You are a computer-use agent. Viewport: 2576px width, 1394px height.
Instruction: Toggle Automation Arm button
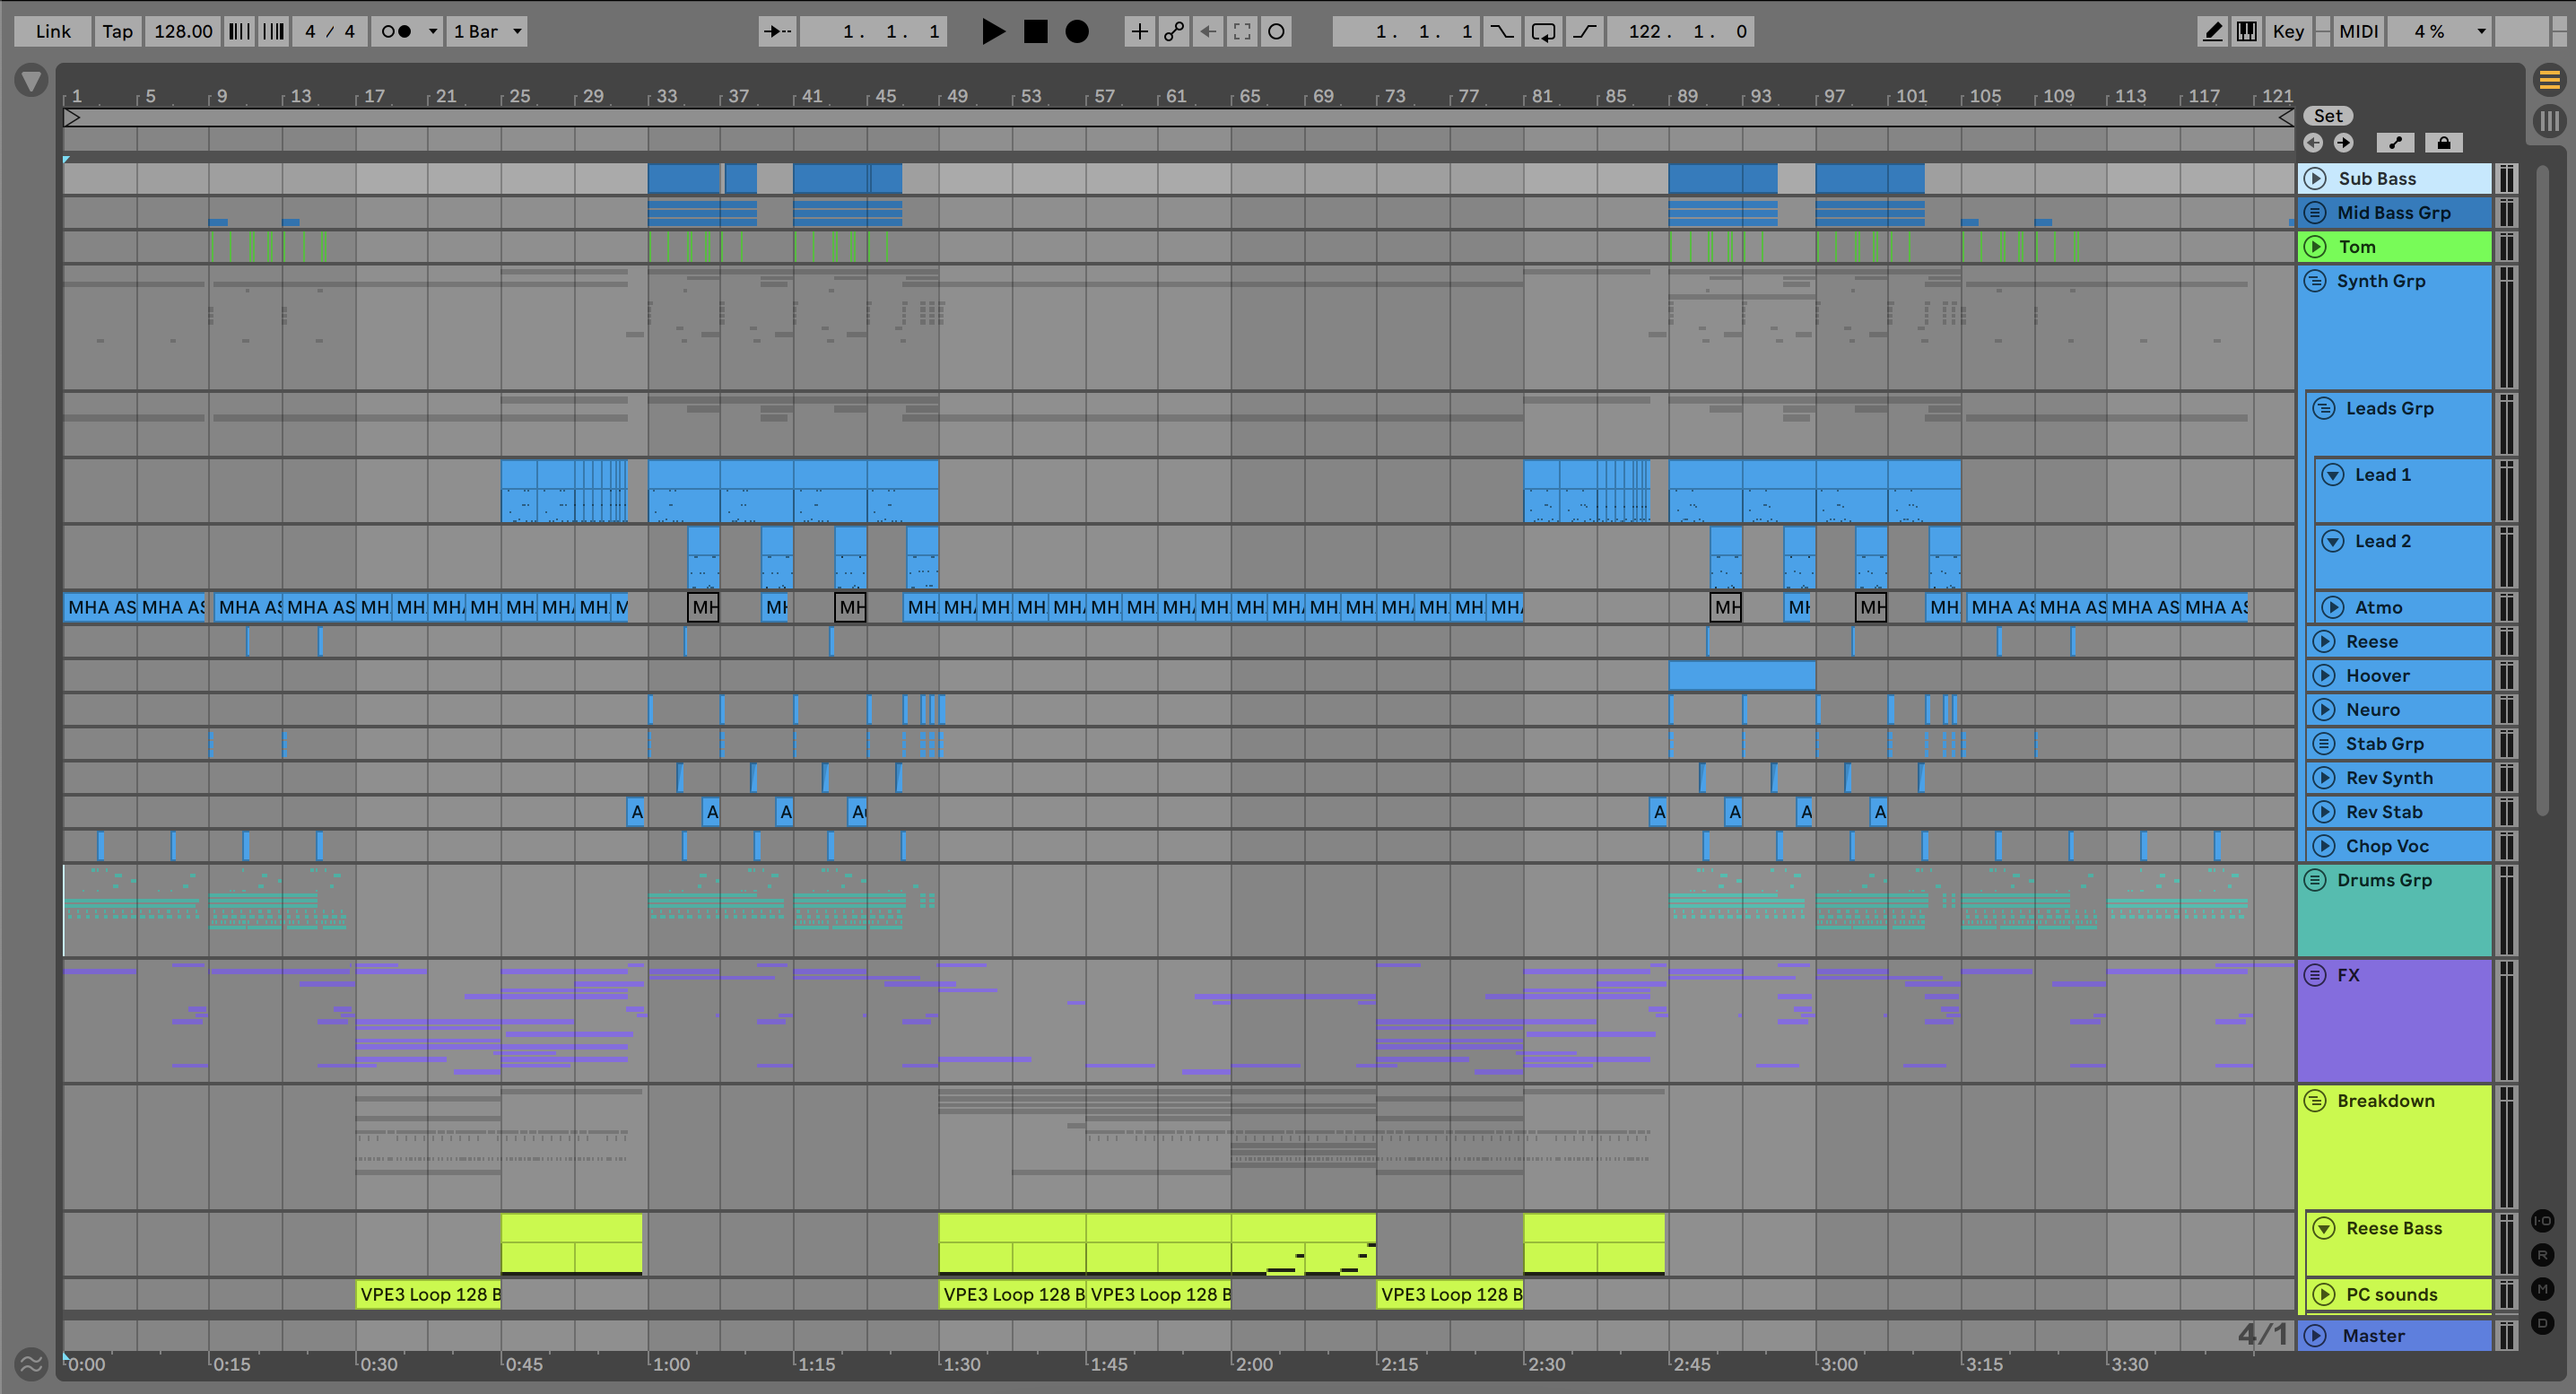(1173, 32)
